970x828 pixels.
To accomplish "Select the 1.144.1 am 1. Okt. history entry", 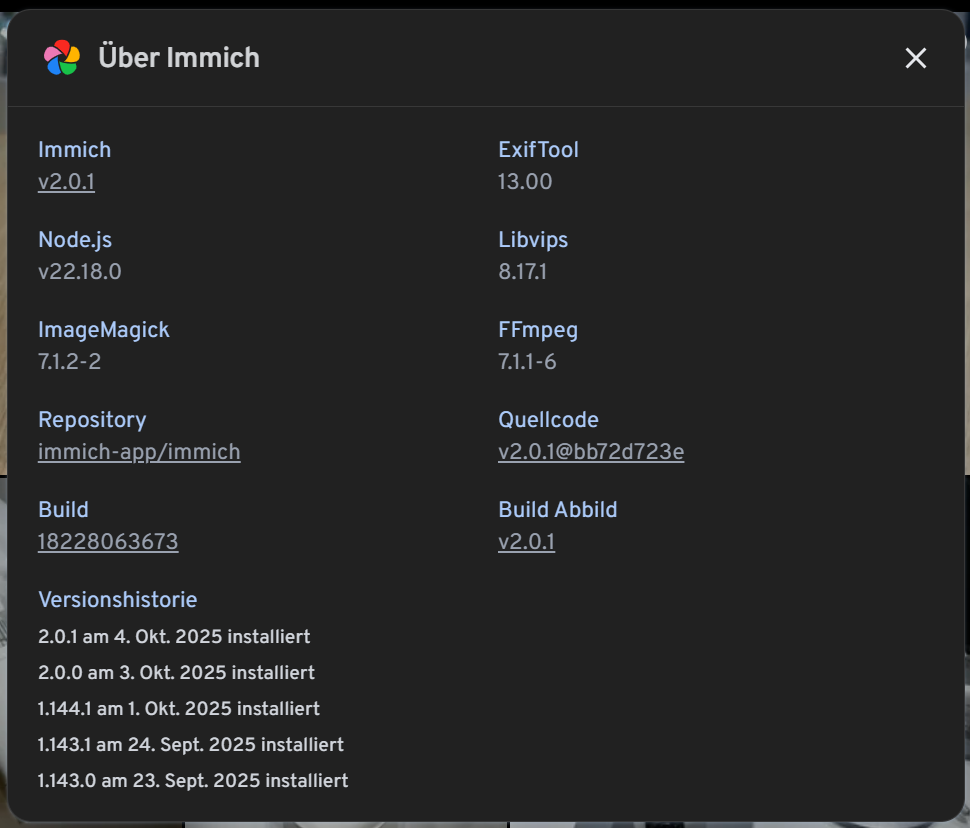I will point(179,709).
